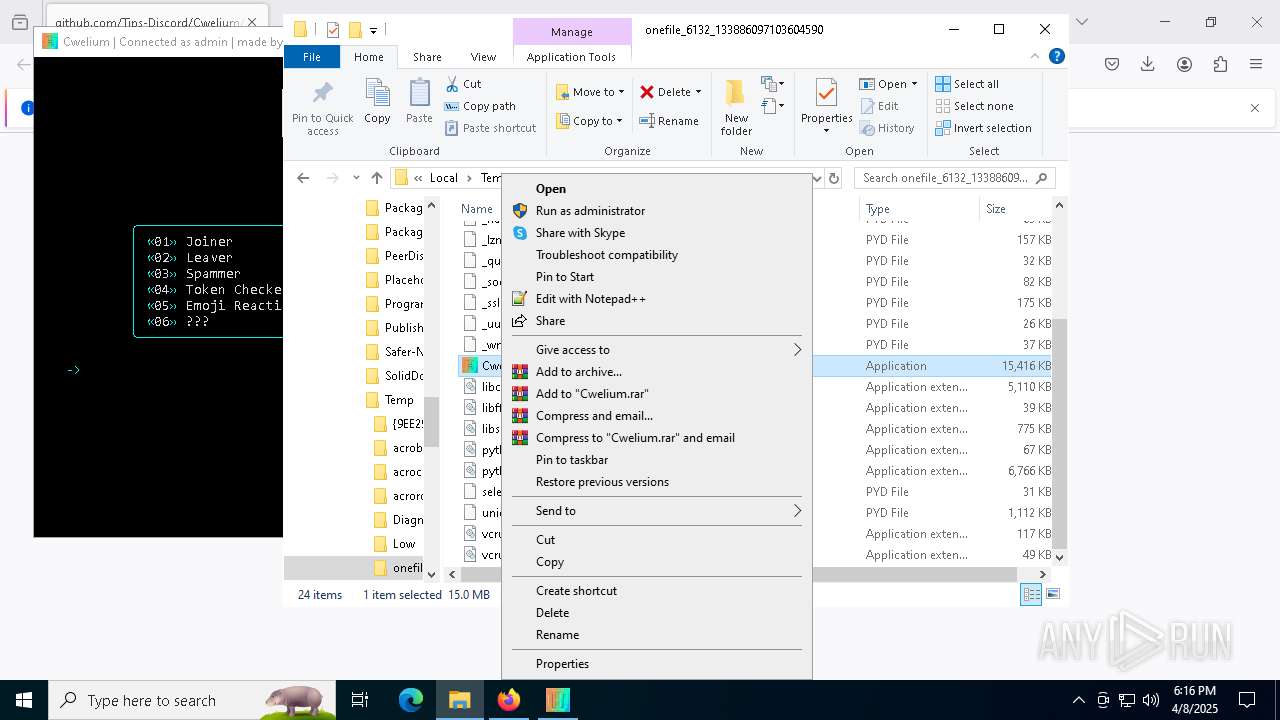Switch to large icons view icon

tap(1052, 595)
